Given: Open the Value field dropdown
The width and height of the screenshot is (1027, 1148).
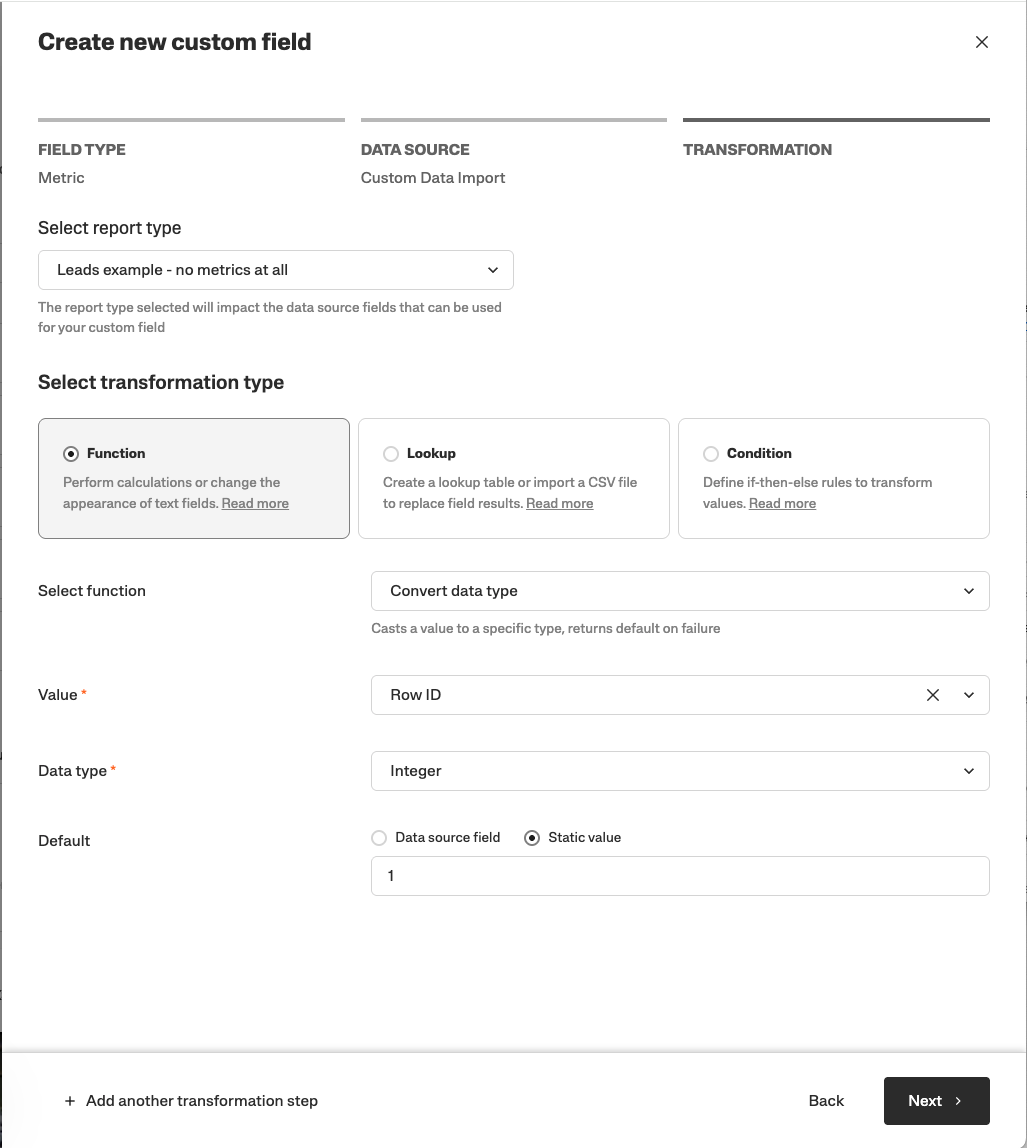Looking at the screenshot, I should 967,694.
